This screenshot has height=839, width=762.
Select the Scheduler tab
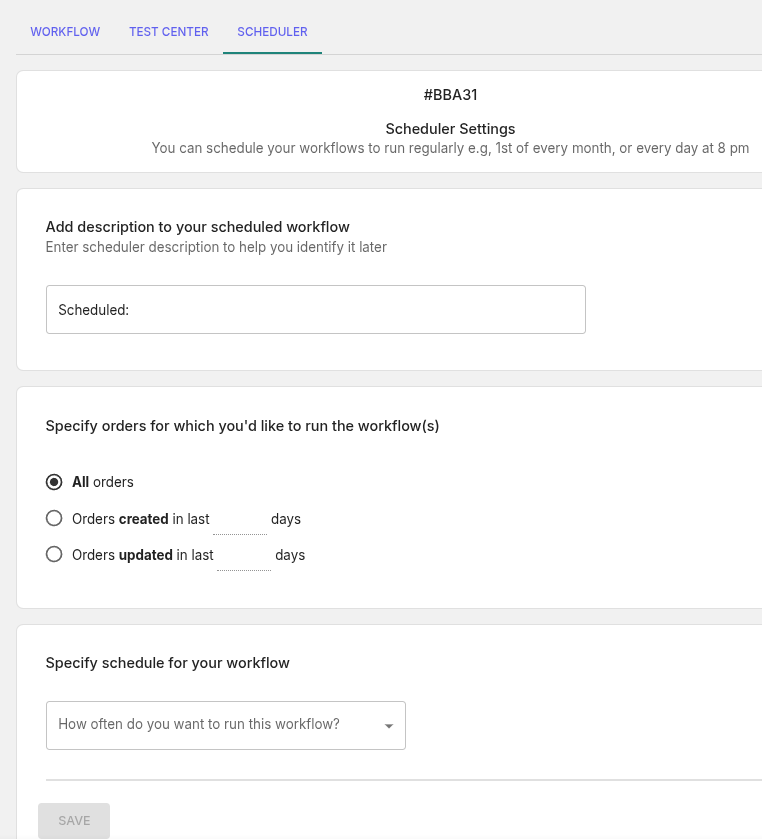tap(272, 32)
